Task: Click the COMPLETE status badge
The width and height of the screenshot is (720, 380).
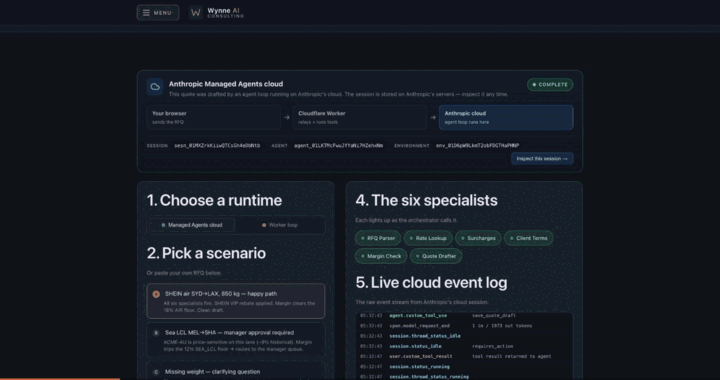Action: [x=550, y=84]
